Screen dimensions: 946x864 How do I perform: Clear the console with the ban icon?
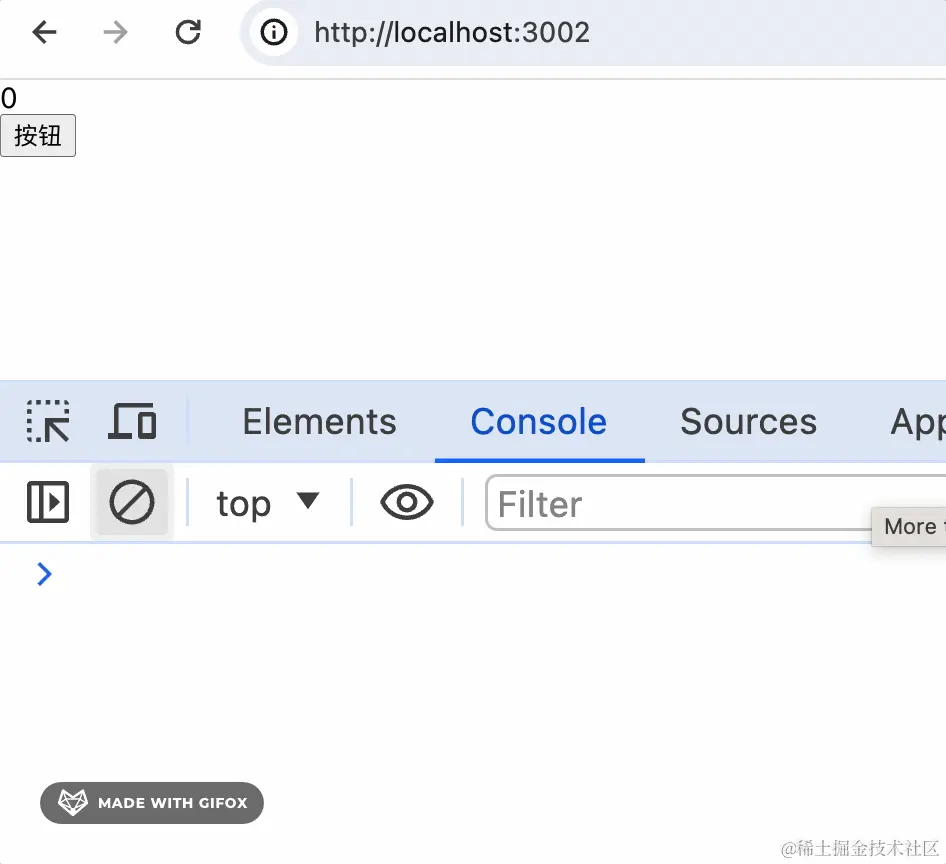tap(132, 502)
